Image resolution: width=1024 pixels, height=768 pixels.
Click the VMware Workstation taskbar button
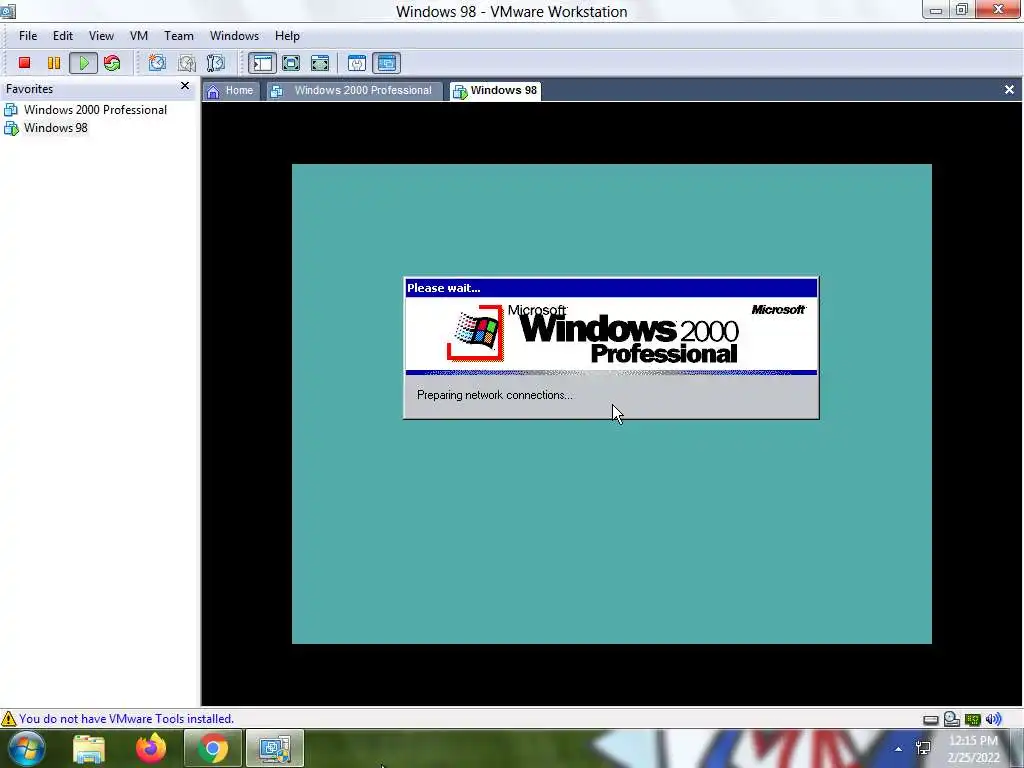coord(274,748)
